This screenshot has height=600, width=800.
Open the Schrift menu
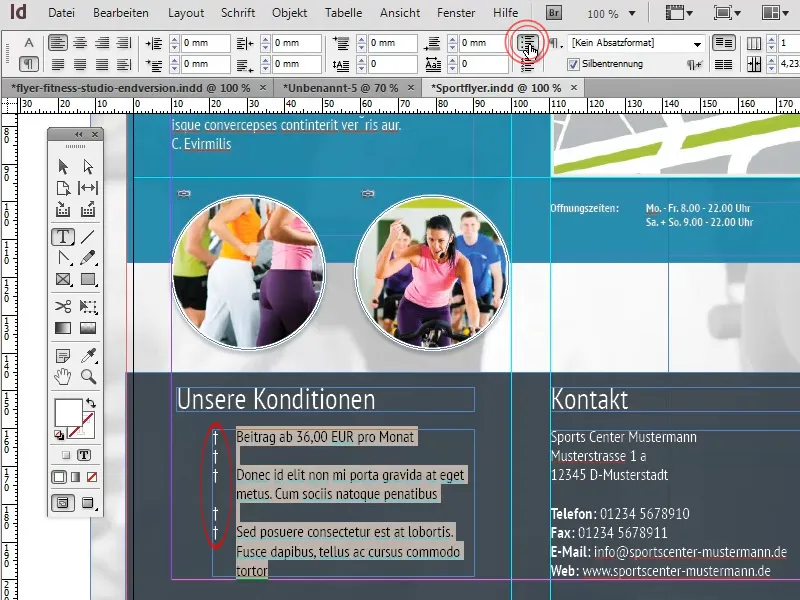coord(238,13)
